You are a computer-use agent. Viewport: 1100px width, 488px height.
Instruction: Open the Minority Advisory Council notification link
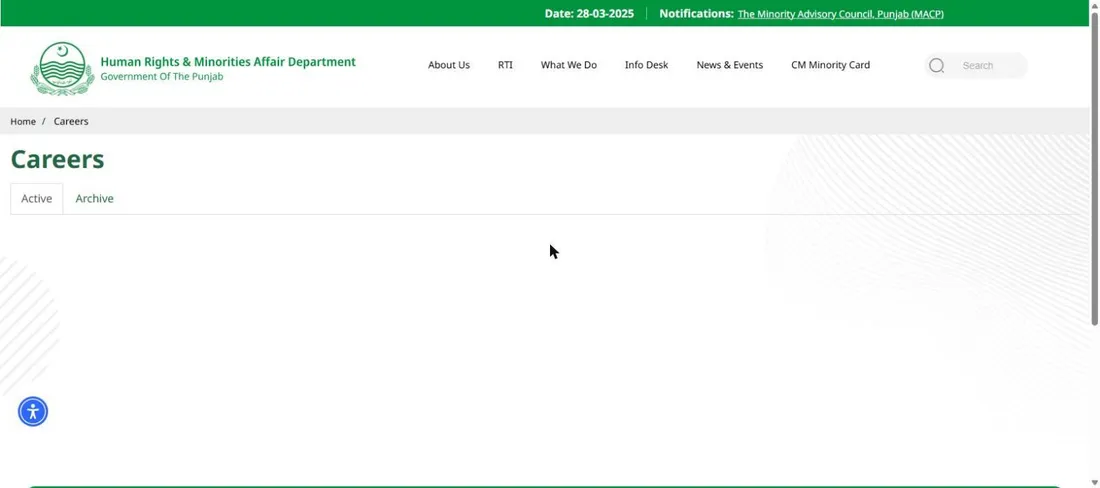tap(840, 14)
